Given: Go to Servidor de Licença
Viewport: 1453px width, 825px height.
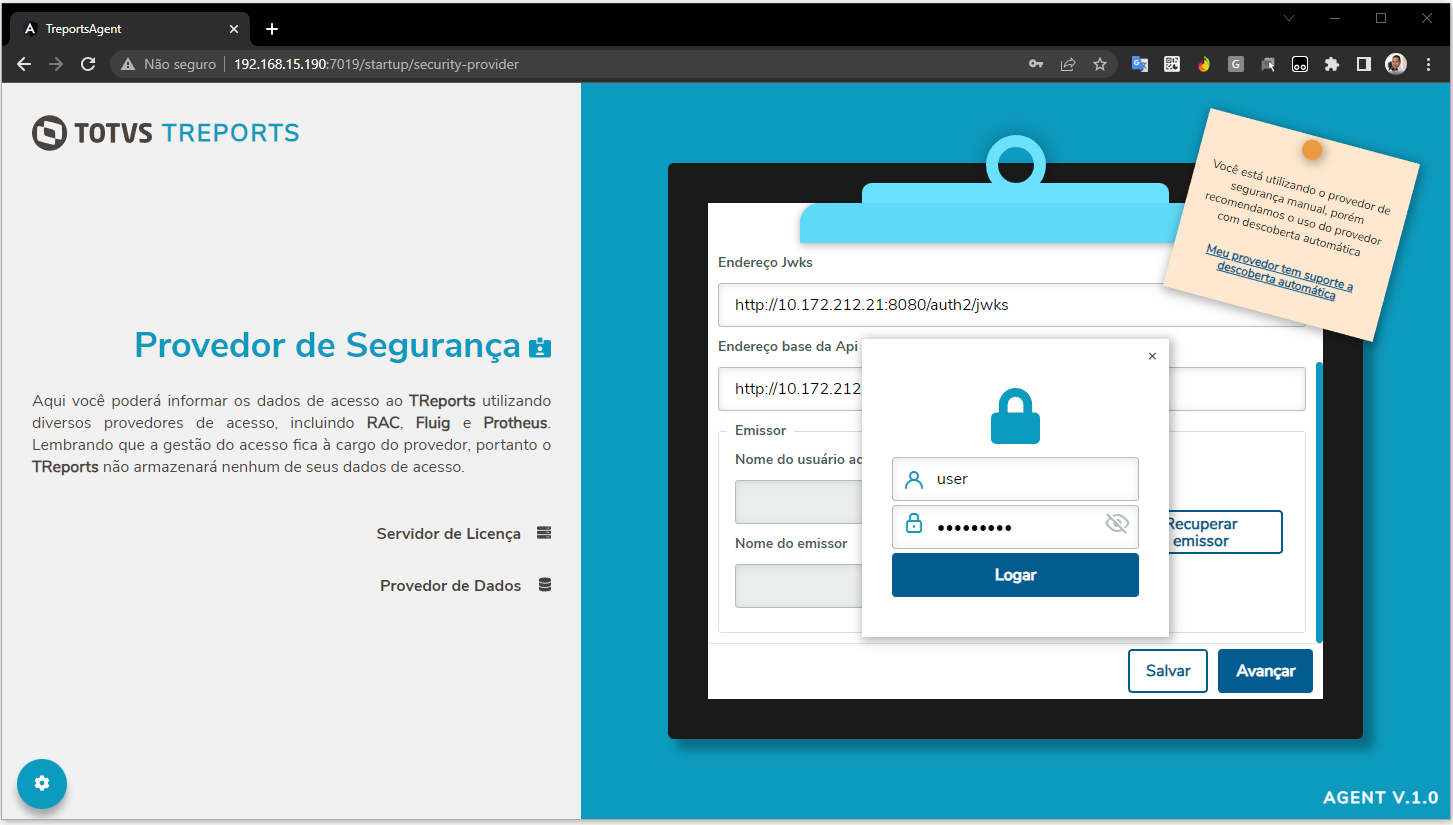Looking at the screenshot, I should [448, 534].
